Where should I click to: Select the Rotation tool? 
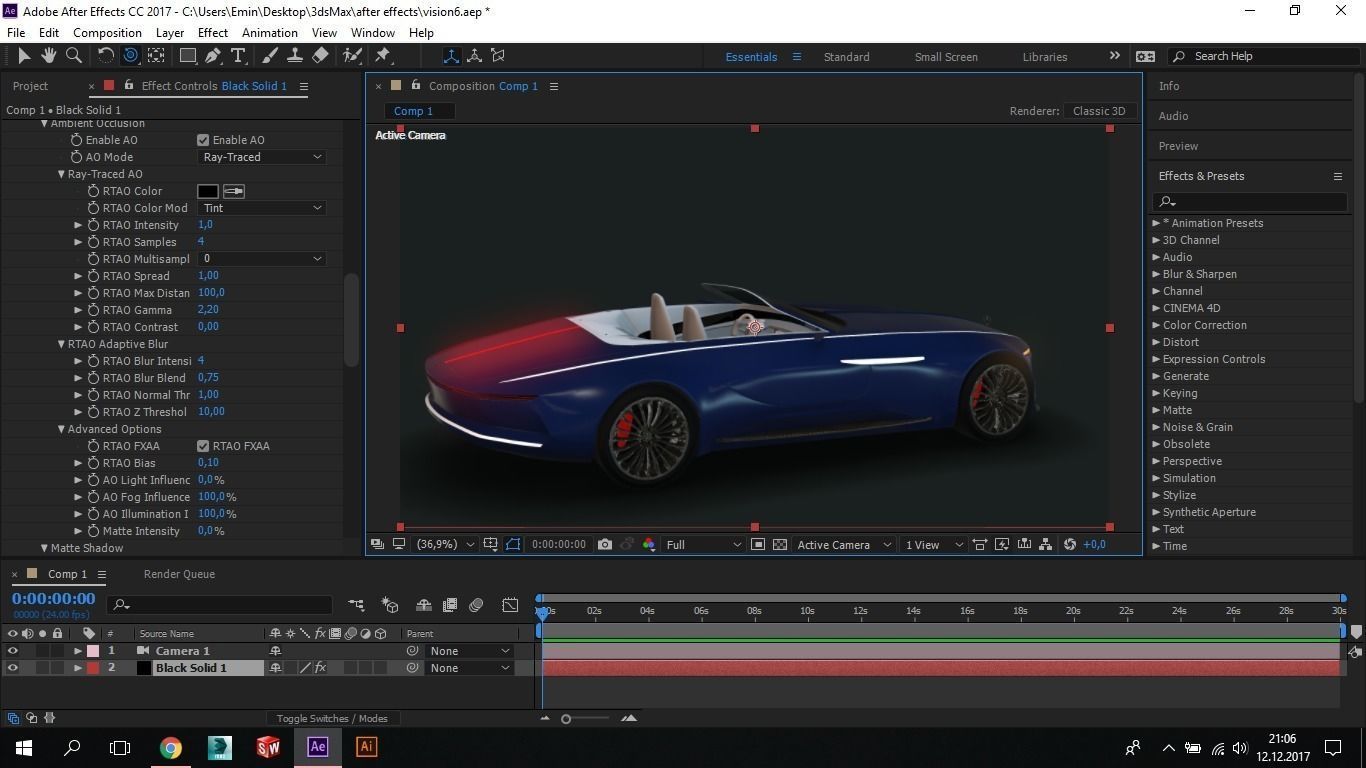coord(106,56)
